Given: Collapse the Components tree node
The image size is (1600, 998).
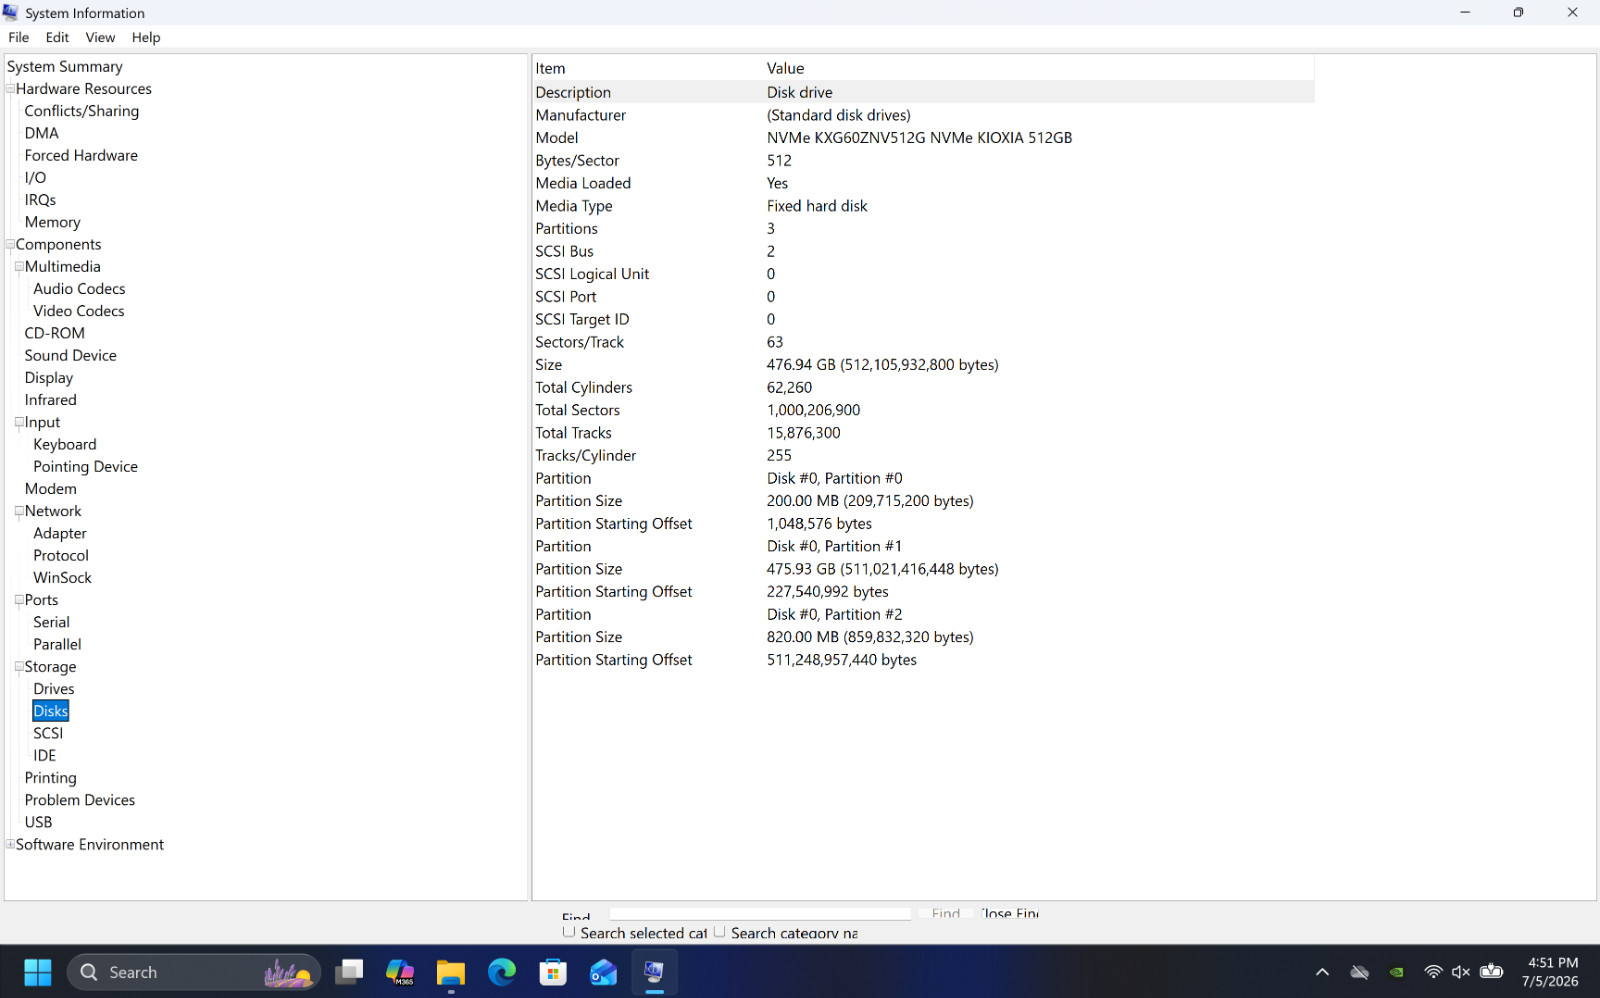Looking at the screenshot, I should click(x=10, y=244).
